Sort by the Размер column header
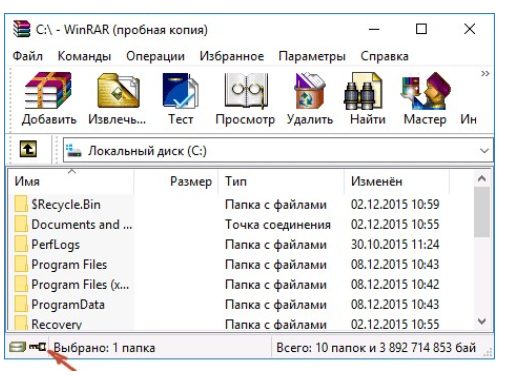This screenshot has height=377, width=507. point(176,181)
